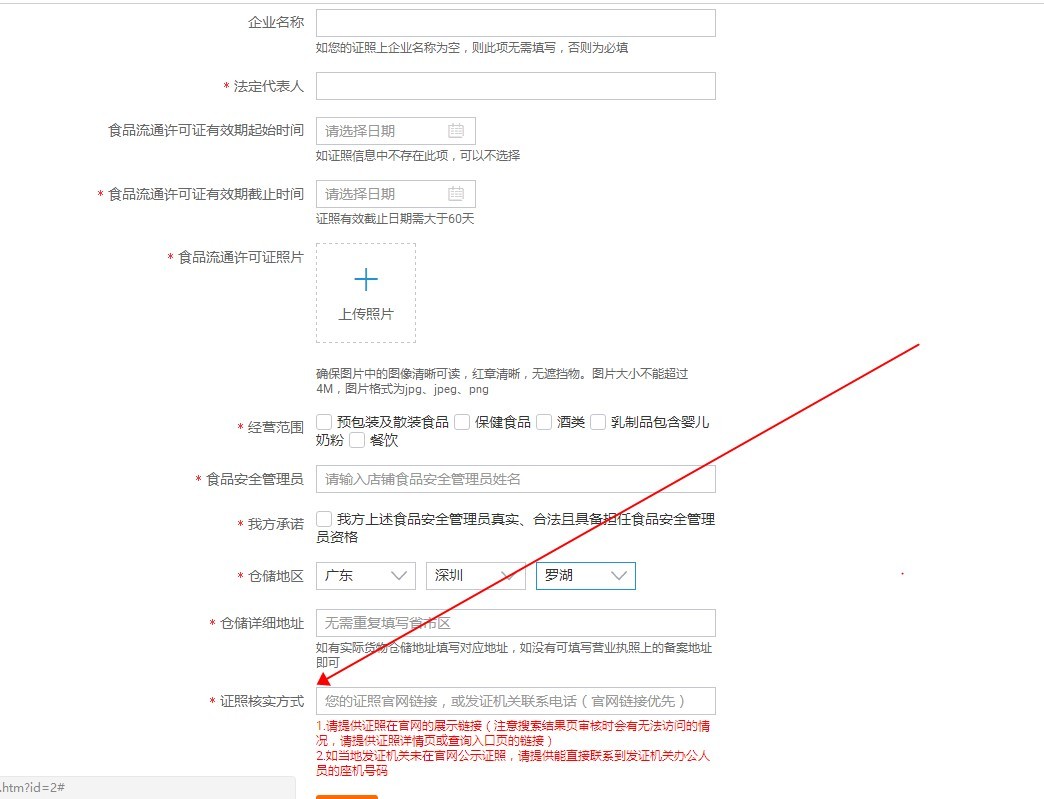The width and height of the screenshot is (1044, 799).
Task: Open the 有效期起始时间 date picker field
Action: tap(395, 131)
